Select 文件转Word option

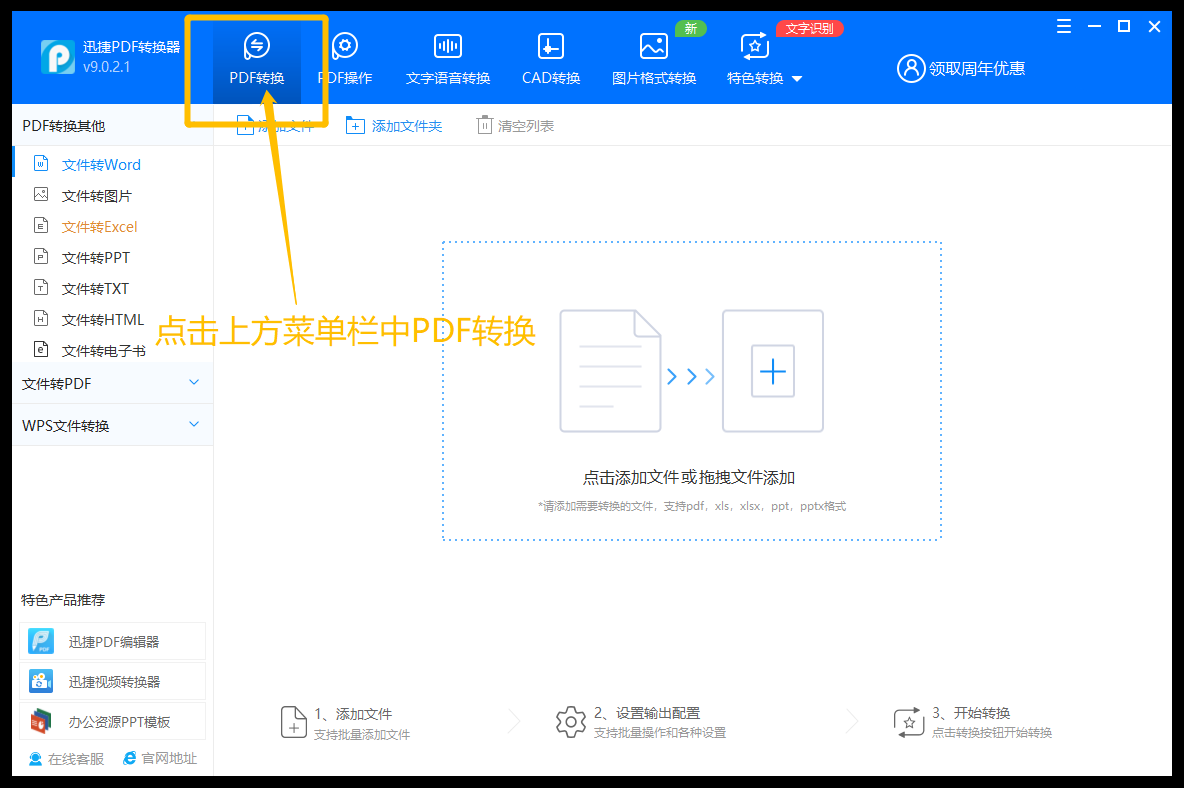point(113,165)
